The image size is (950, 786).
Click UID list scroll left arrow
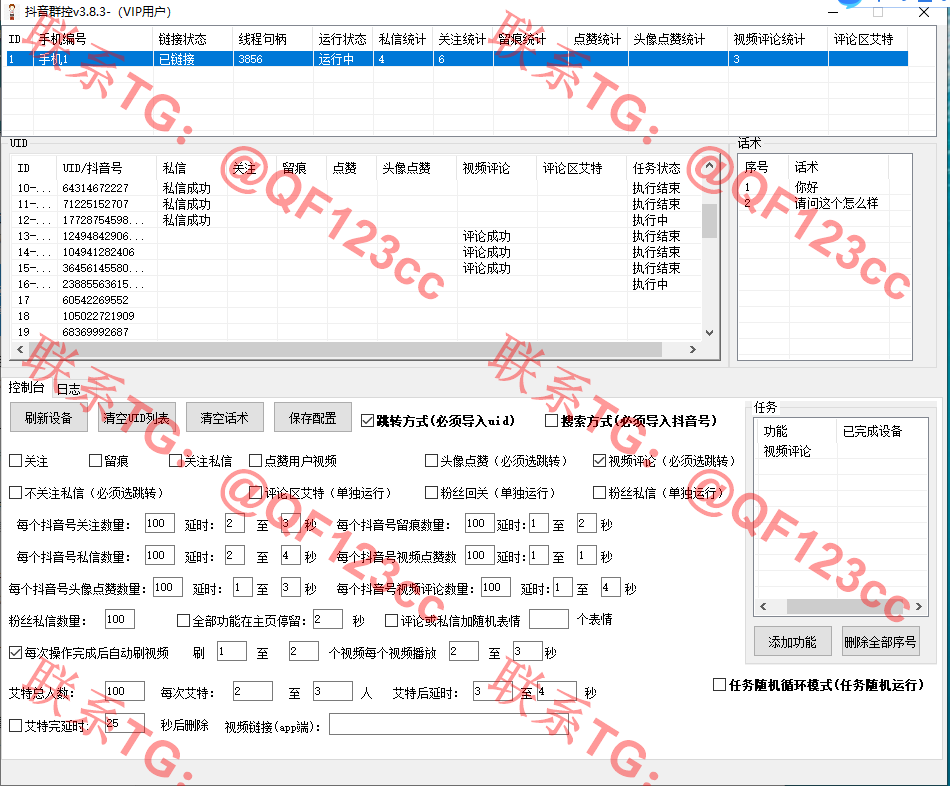(x=20, y=350)
